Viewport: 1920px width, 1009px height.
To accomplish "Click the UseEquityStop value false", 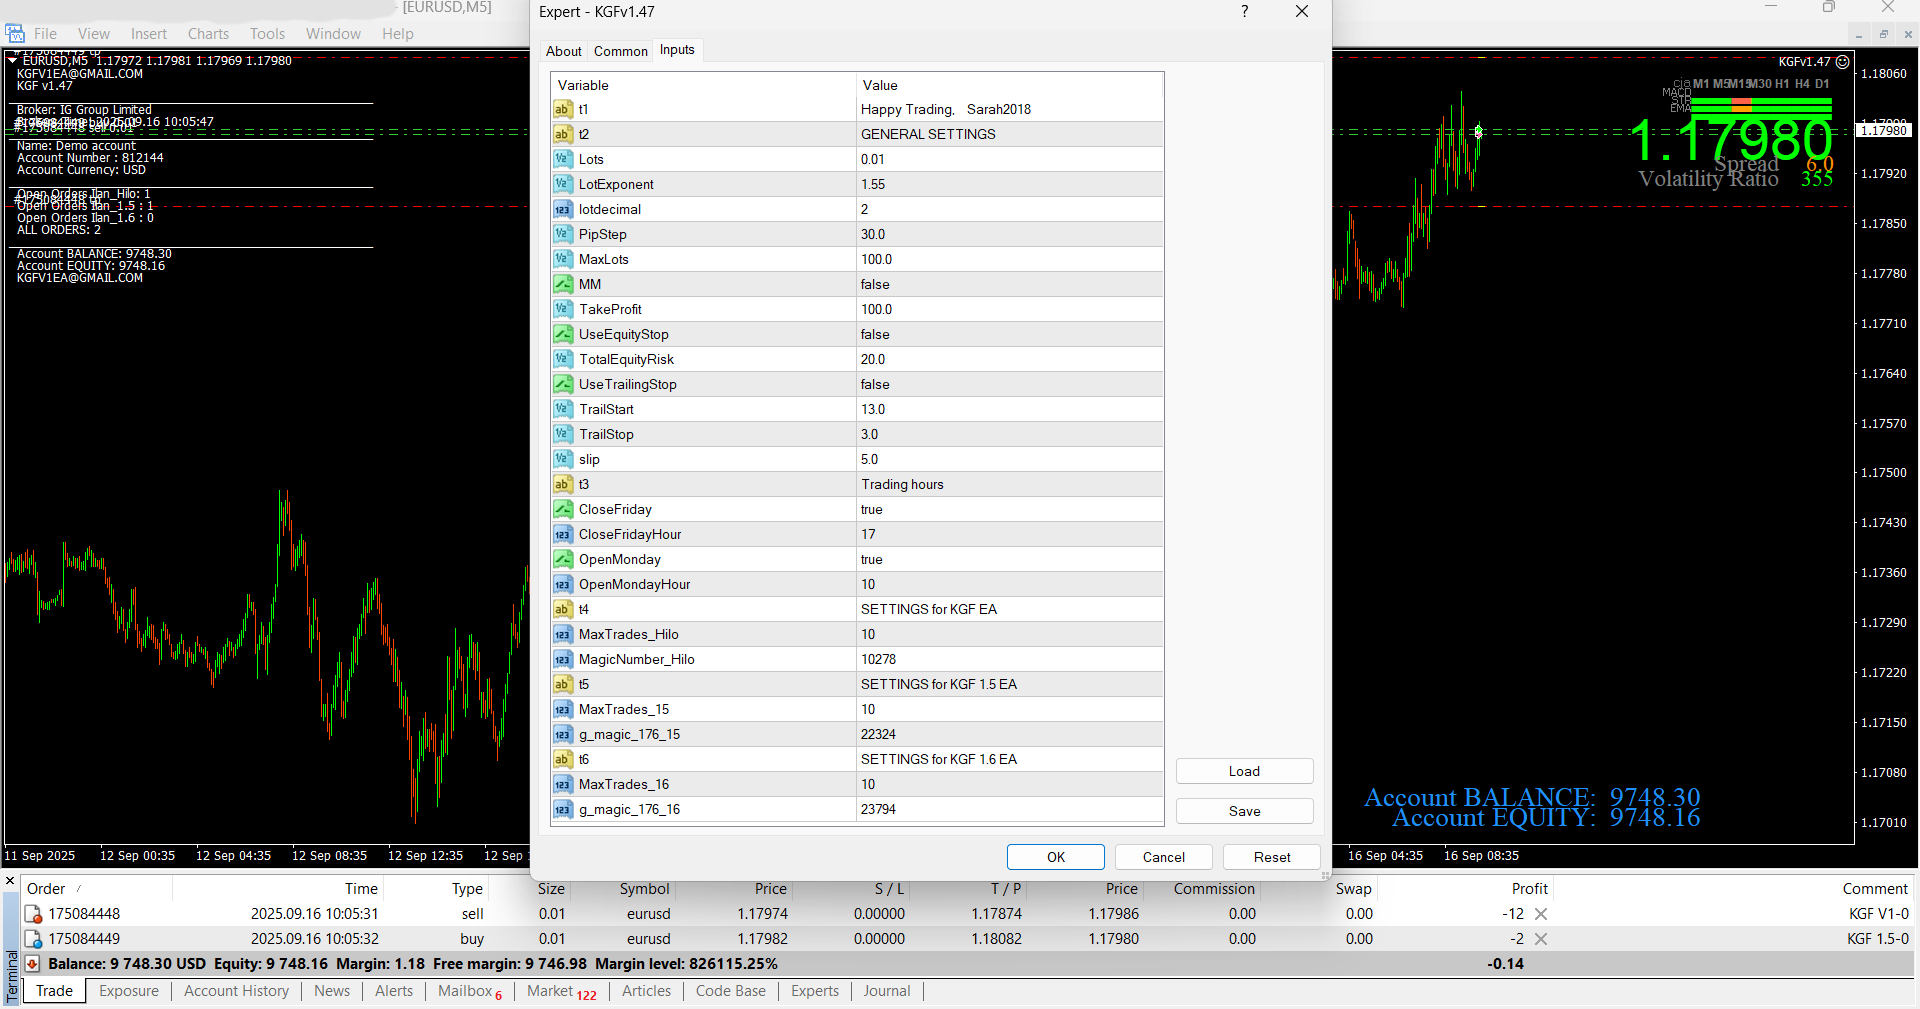I will click(875, 334).
